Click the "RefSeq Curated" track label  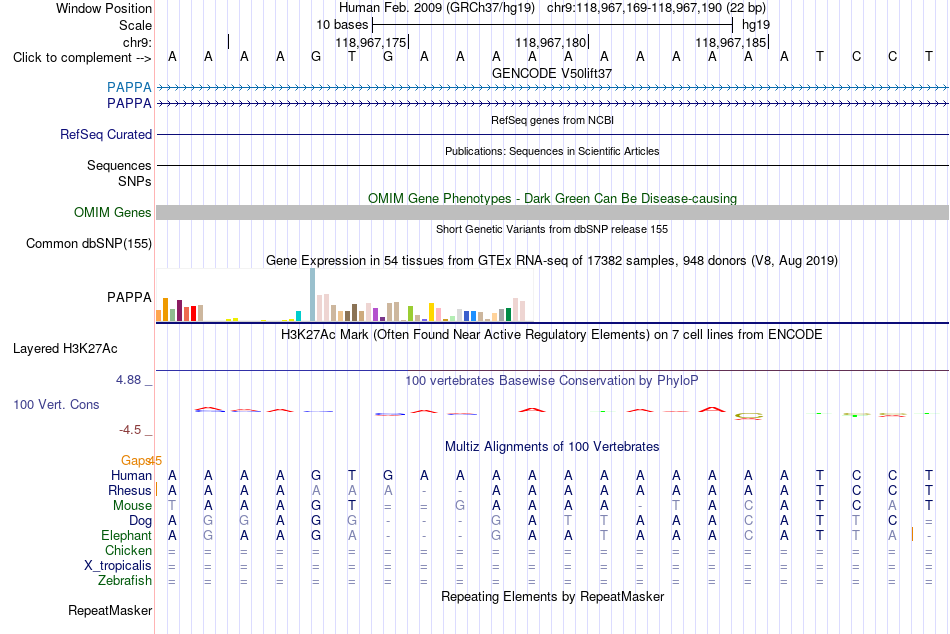coord(105,135)
